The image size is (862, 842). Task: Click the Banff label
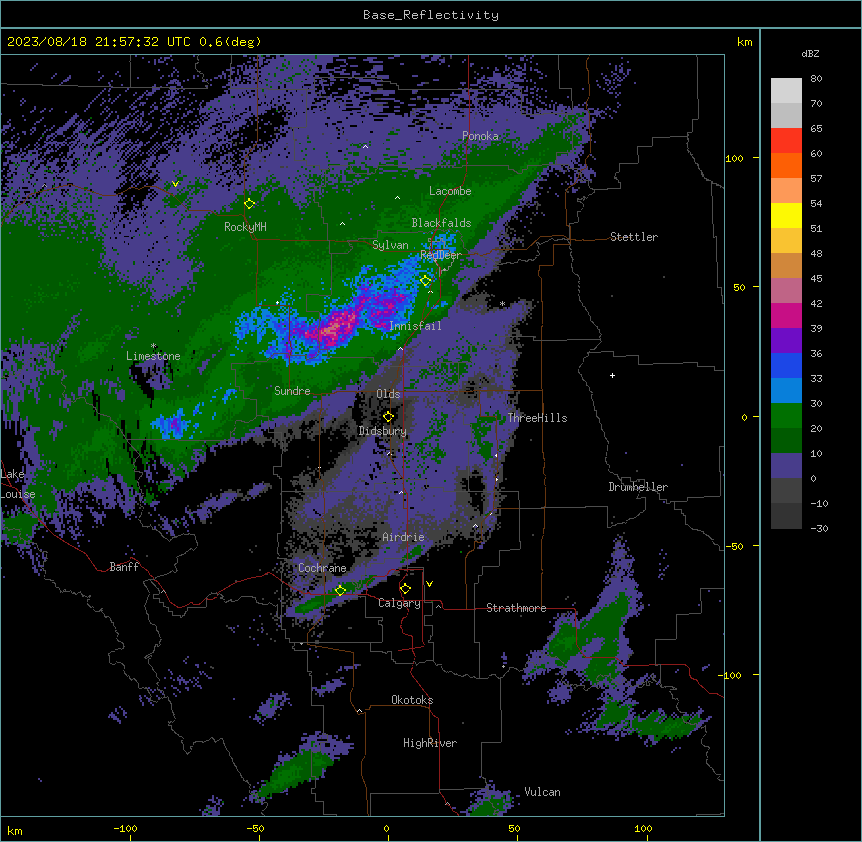124,567
